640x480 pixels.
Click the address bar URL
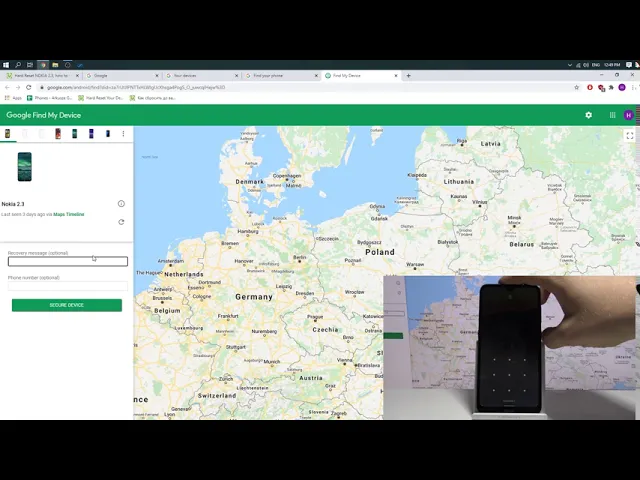136,87
